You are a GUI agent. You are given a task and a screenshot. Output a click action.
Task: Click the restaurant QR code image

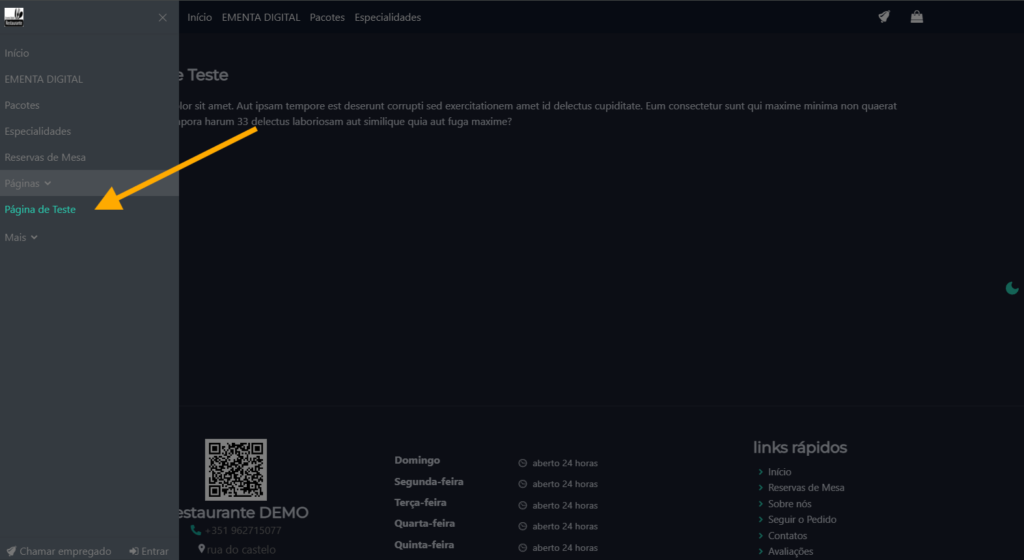pyautogui.click(x=236, y=469)
